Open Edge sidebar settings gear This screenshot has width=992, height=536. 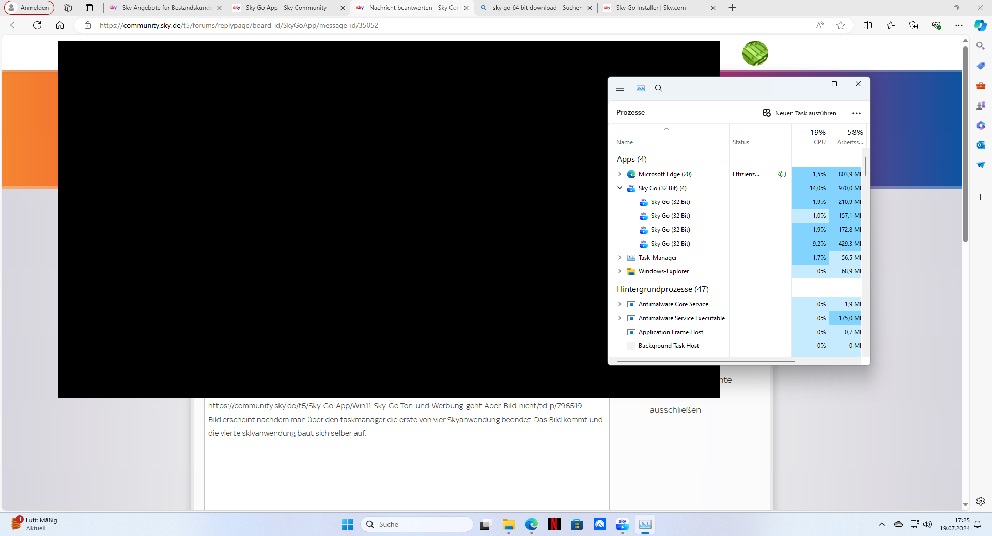tap(980, 501)
